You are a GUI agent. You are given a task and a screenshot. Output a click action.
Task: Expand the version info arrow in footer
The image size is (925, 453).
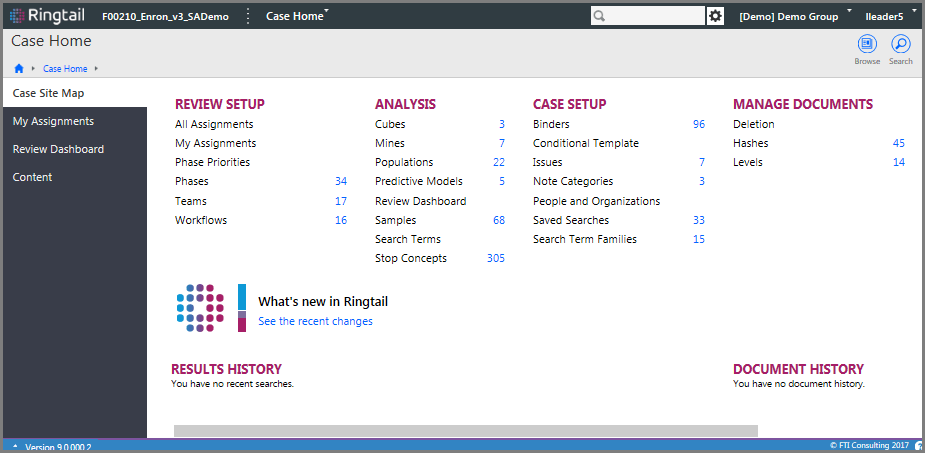[x=15, y=446]
